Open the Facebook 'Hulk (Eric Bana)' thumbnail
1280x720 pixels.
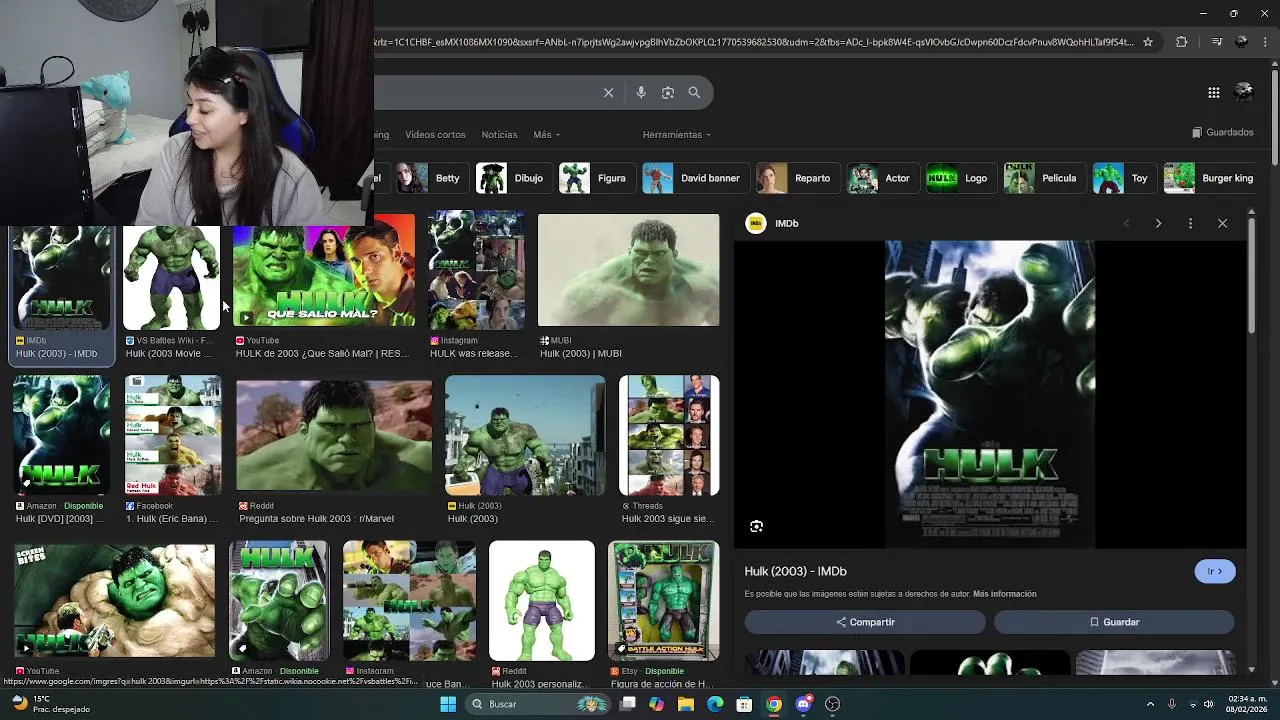[x=173, y=436]
